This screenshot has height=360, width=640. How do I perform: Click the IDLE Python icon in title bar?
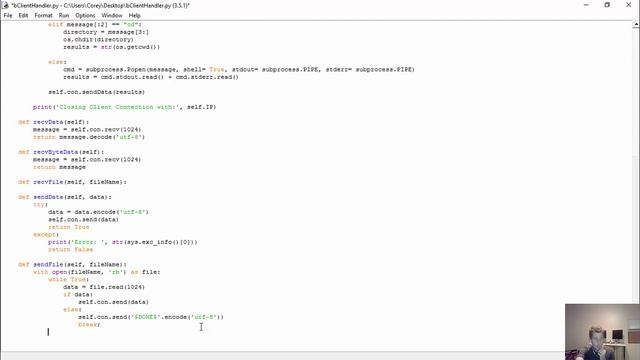pyautogui.click(x=5, y=5)
